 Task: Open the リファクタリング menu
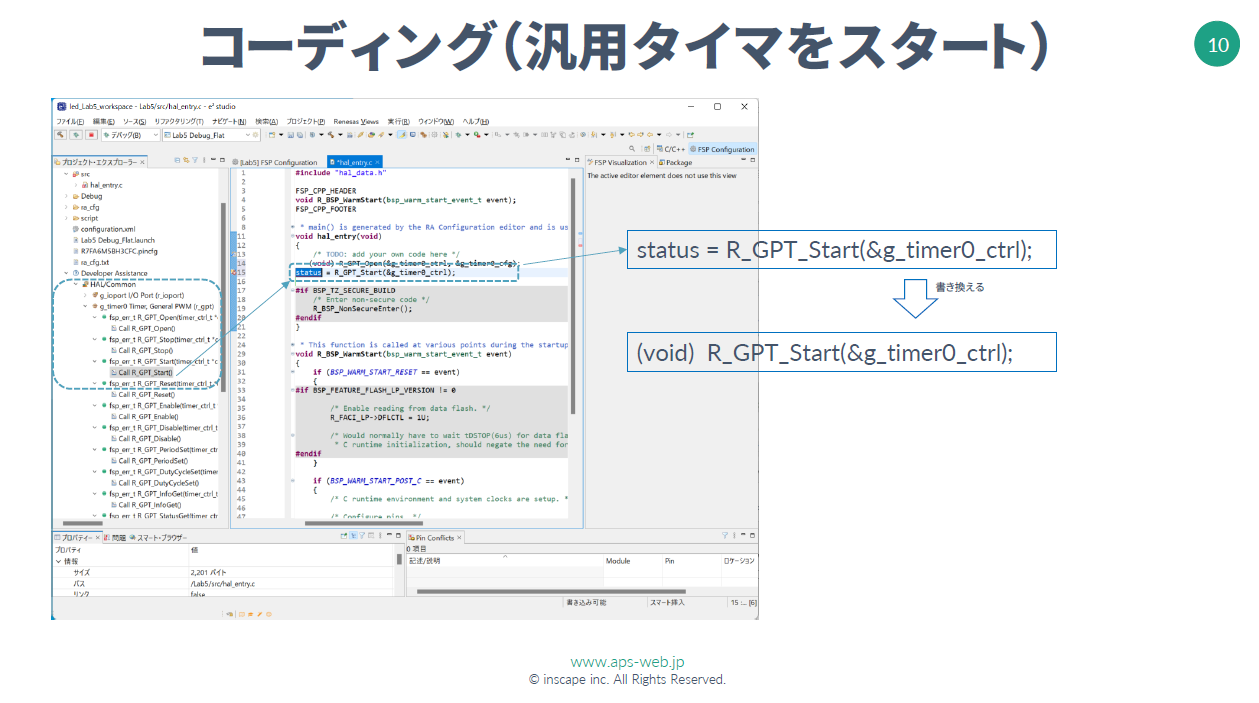tap(178, 121)
